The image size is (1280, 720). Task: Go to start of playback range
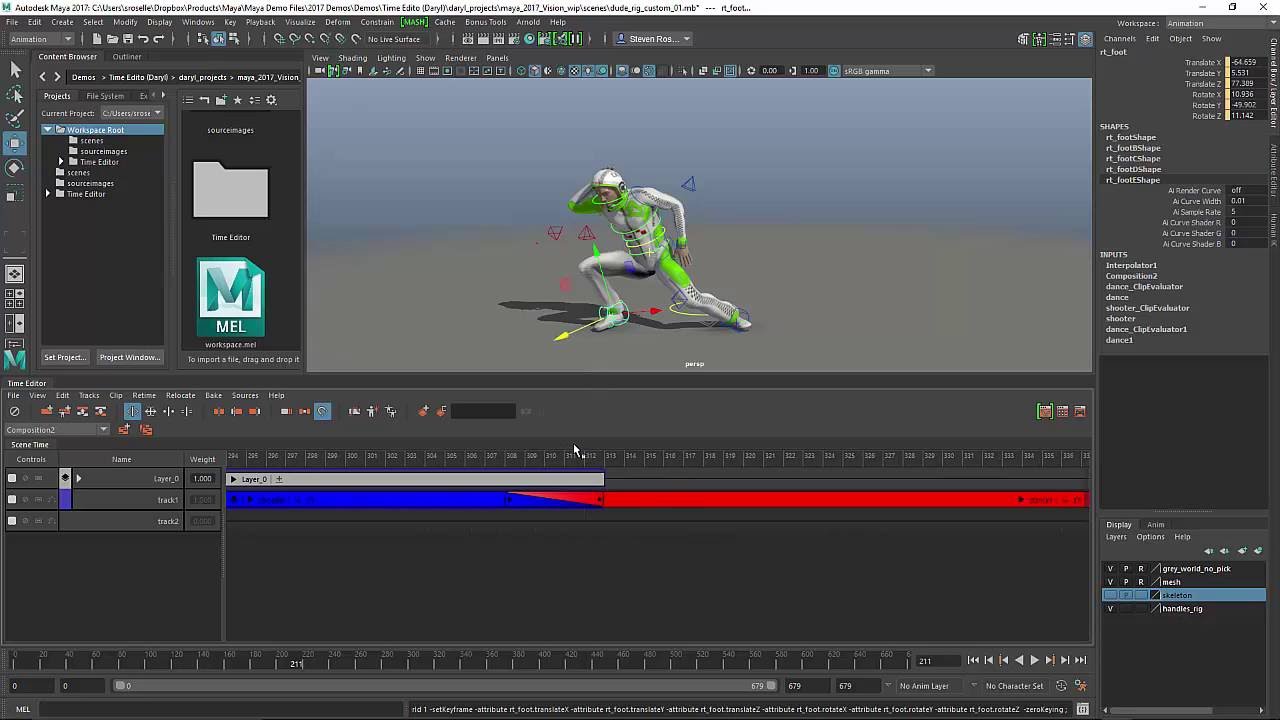point(973,660)
